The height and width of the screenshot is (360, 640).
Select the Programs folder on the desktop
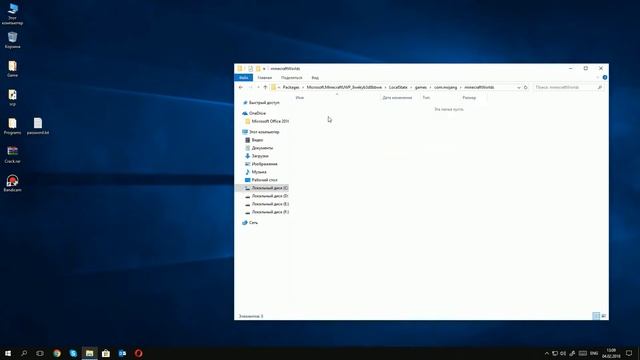(x=12, y=126)
